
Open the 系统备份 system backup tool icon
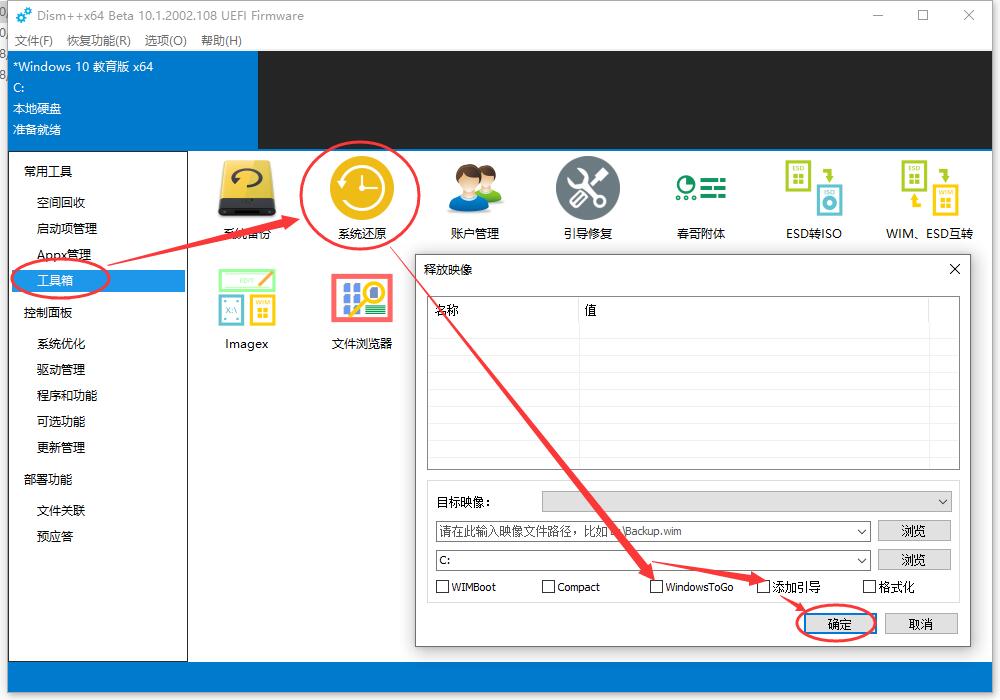[x=247, y=189]
